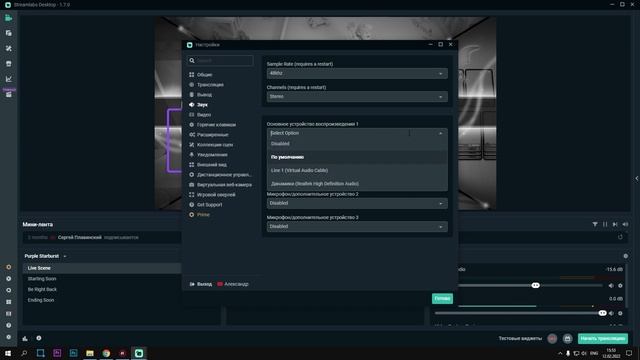Click the search field in Settings
This screenshot has height=360, width=640.
220,60
